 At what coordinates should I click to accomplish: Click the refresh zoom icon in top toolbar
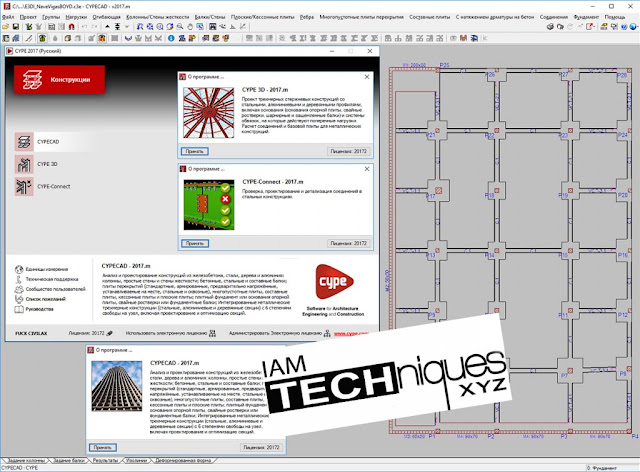pyautogui.click(x=170, y=27)
